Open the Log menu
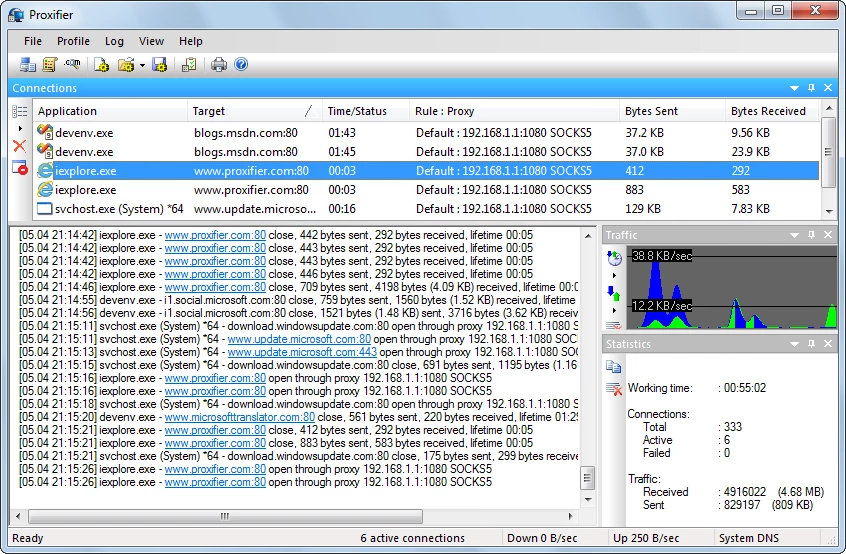The width and height of the screenshot is (846, 554). (114, 41)
